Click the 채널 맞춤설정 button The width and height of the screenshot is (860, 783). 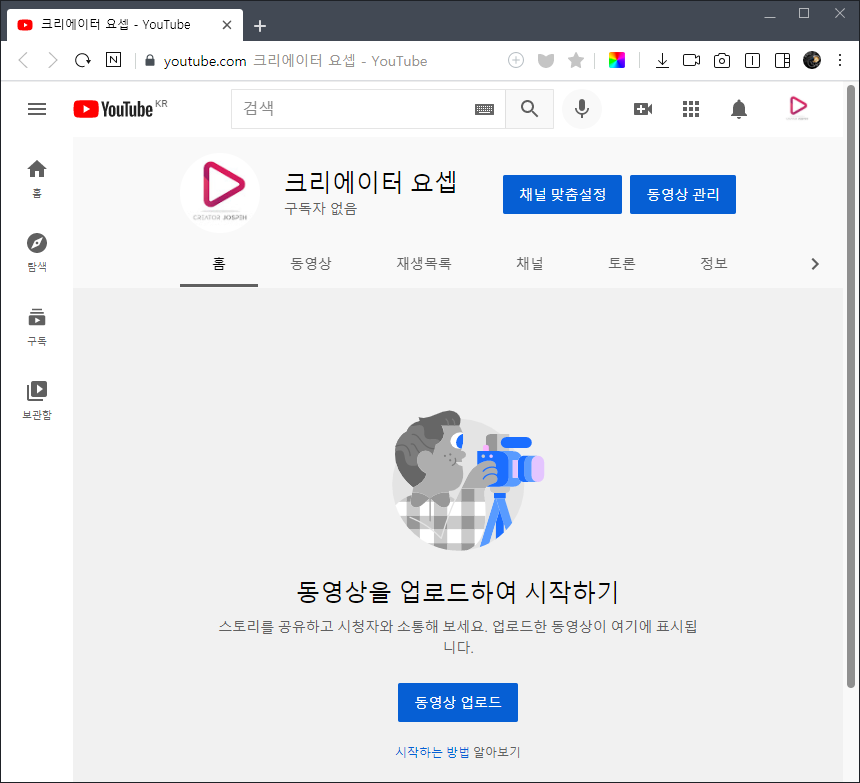pyautogui.click(x=562, y=195)
